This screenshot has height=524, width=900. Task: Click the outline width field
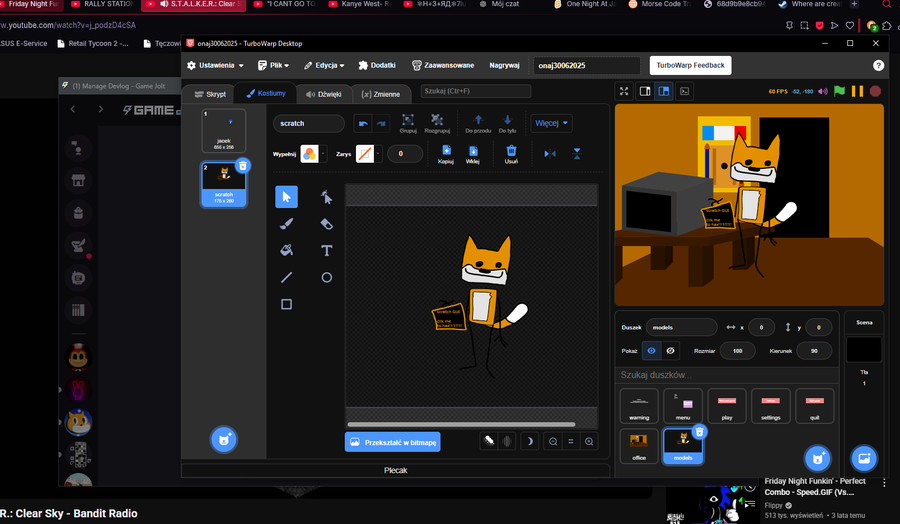(405, 154)
